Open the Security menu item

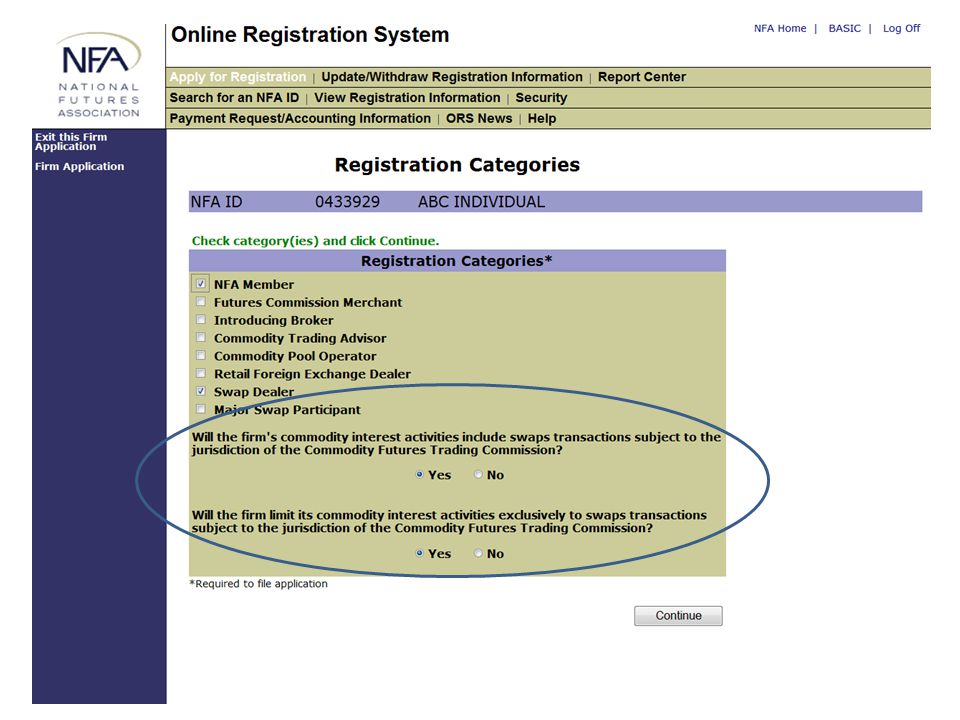tap(541, 98)
